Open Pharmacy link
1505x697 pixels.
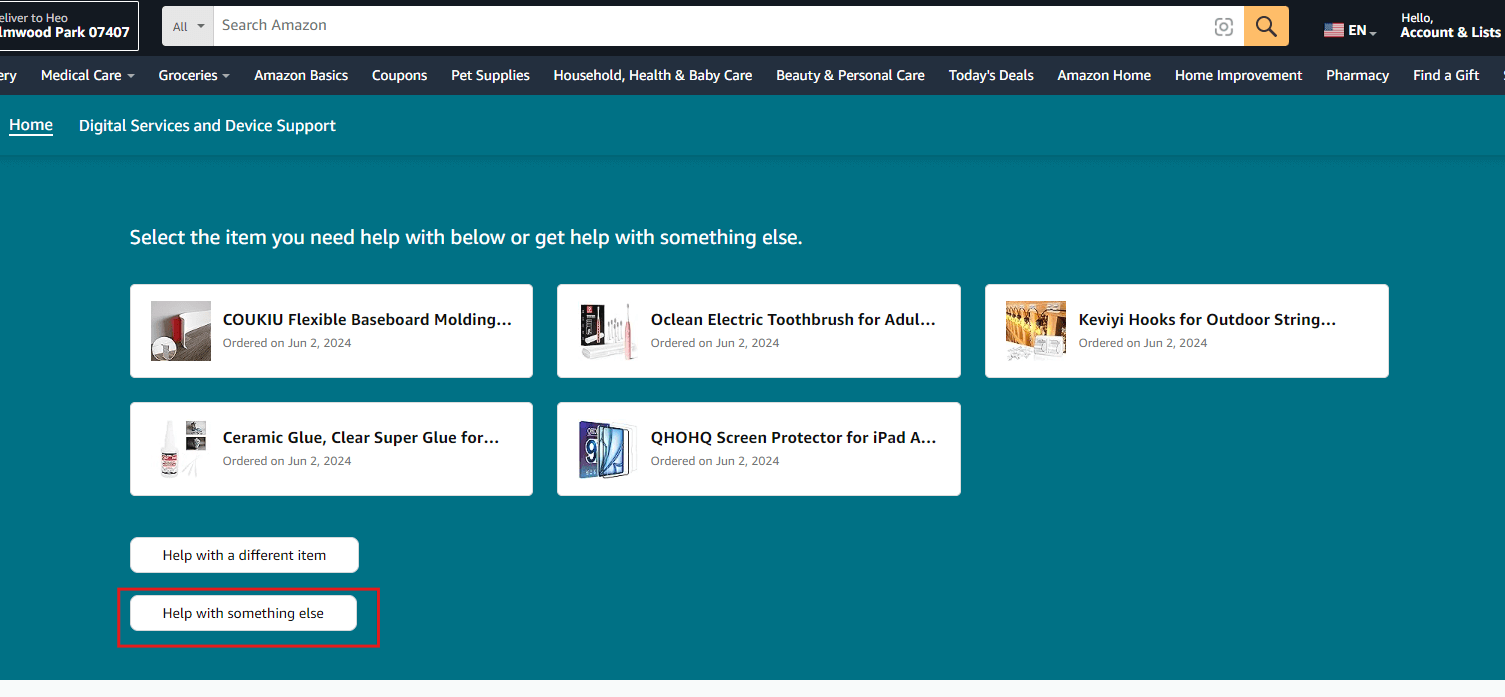pyautogui.click(x=1357, y=75)
